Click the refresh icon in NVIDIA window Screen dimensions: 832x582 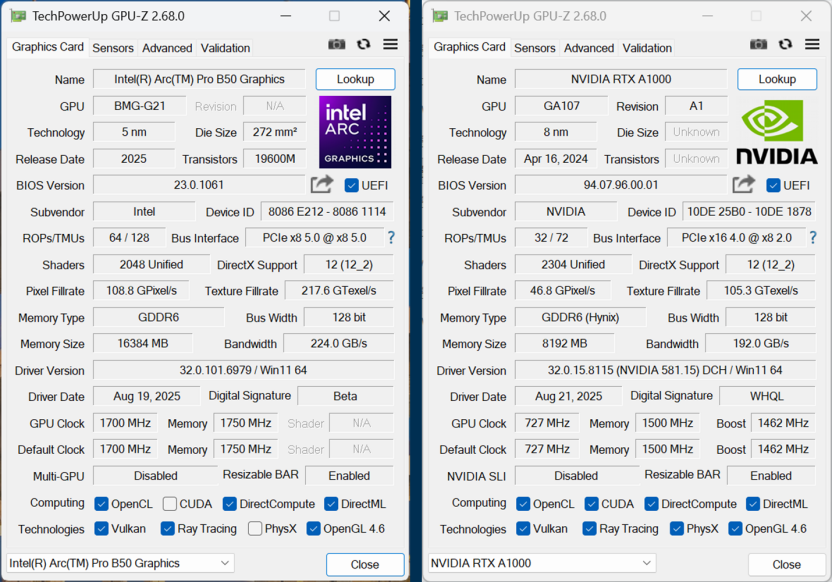[x=786, y=45]
